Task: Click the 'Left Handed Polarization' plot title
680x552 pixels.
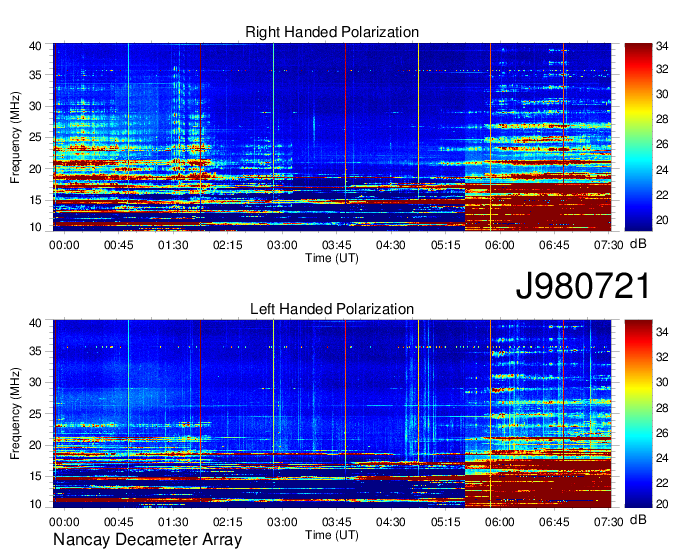Action: coord(332,309)
